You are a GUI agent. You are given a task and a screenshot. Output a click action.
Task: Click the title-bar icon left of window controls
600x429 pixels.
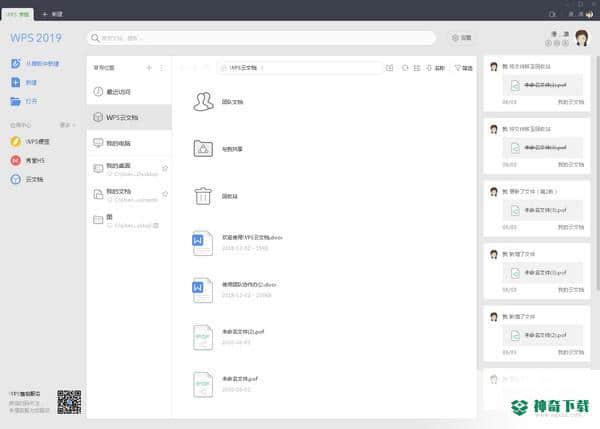tap(552, 14)
